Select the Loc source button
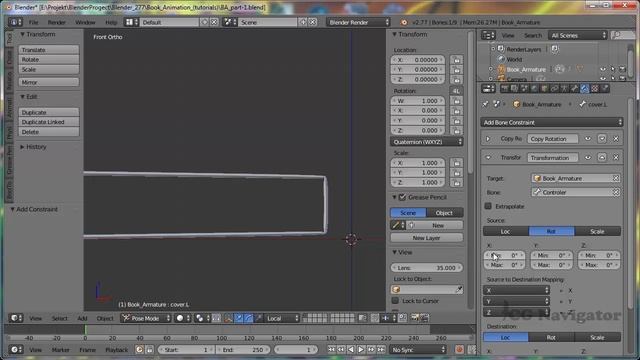 [x=506, y=231]
